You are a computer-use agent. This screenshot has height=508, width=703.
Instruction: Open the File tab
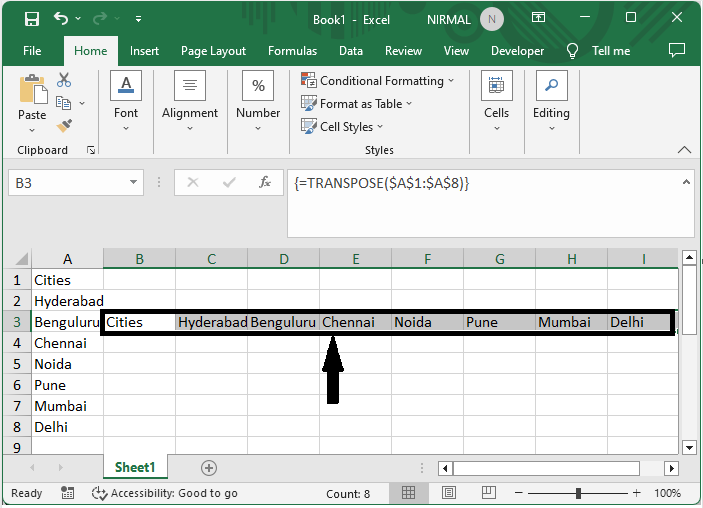(x=32, y=51)
